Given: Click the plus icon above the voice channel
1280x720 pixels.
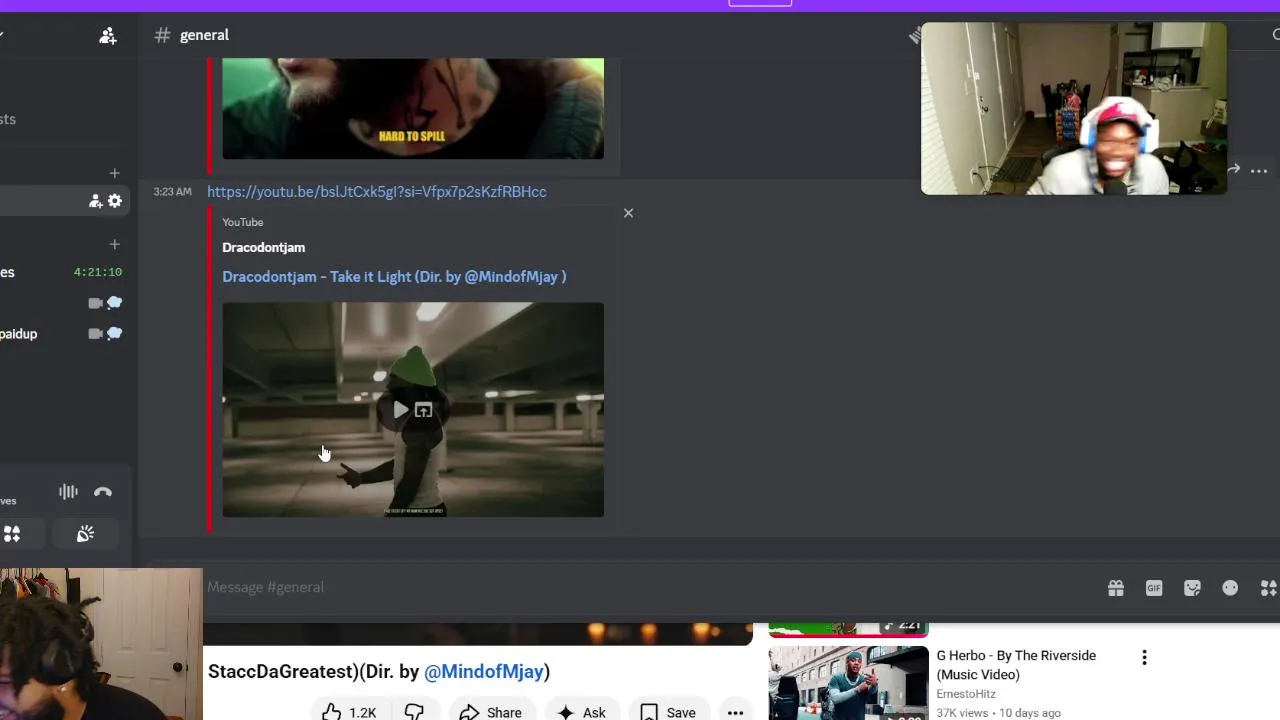Looking at the screenshot, I should click(114, 244).
